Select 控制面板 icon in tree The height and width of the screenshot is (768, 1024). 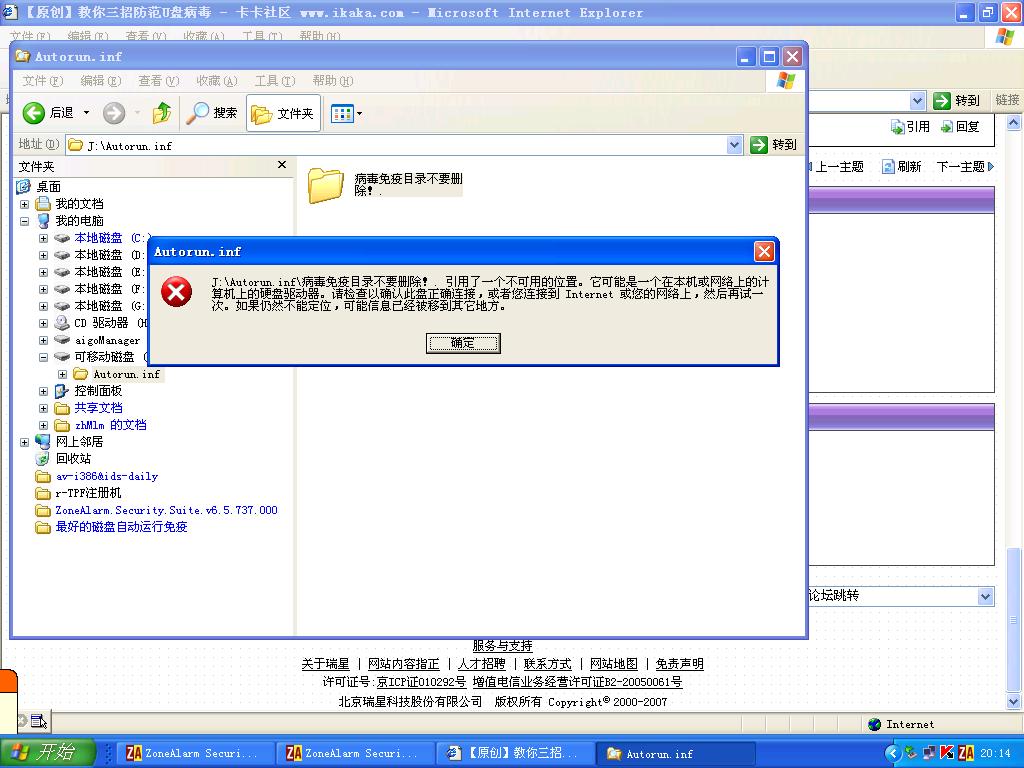(x=62, y=391)
